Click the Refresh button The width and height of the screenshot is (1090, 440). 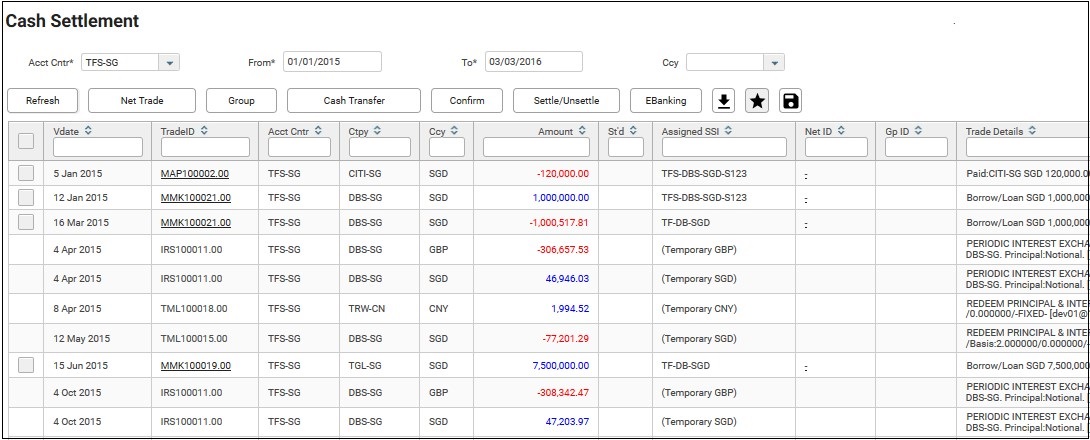pos(42,101)
